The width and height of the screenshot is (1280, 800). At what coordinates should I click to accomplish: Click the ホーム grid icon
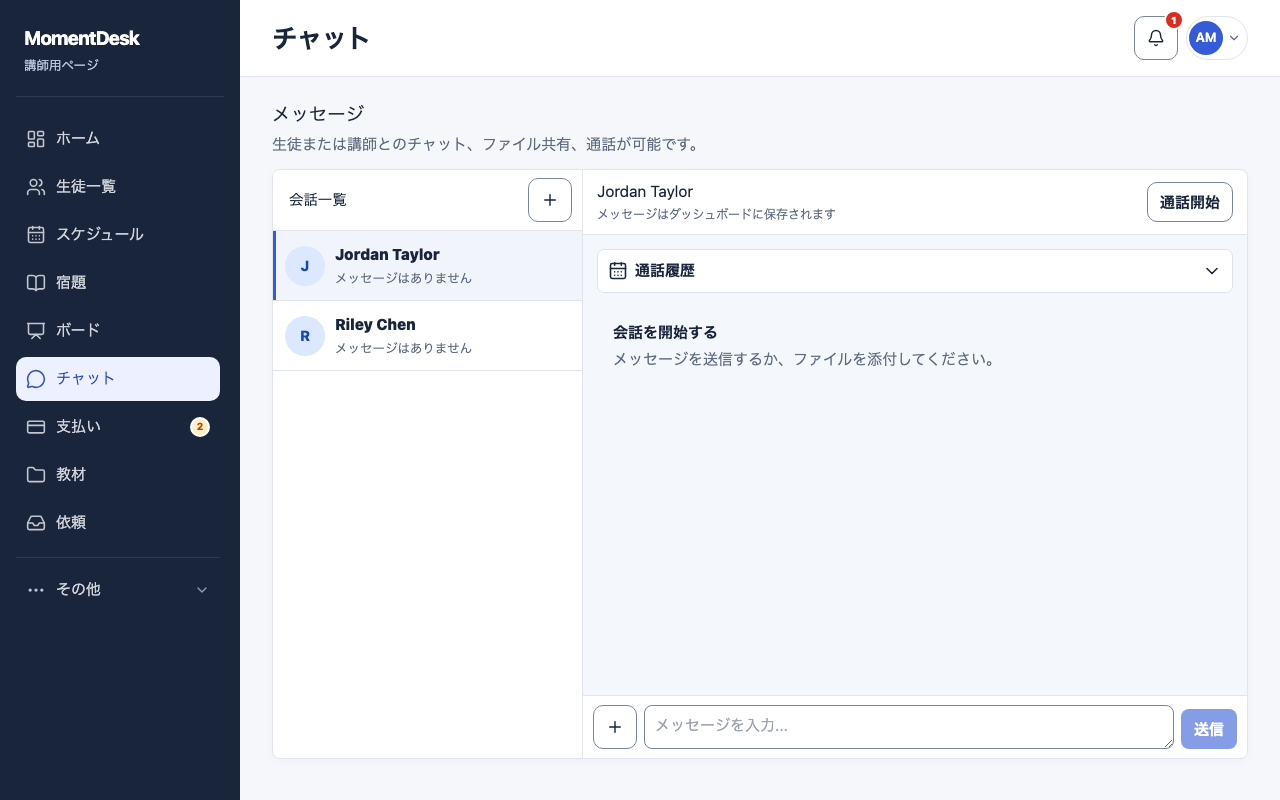click(36, 138)
